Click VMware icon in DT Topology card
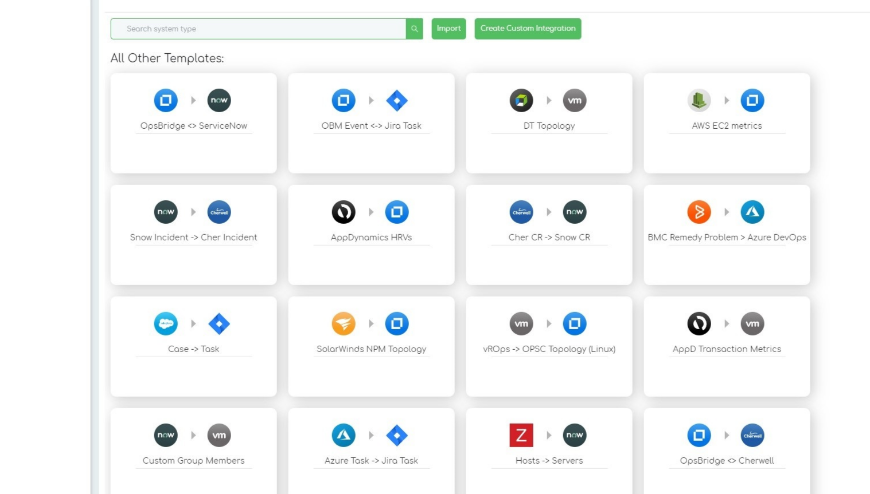The width and height of the screenshot is (870, 494). click(575, 100)
